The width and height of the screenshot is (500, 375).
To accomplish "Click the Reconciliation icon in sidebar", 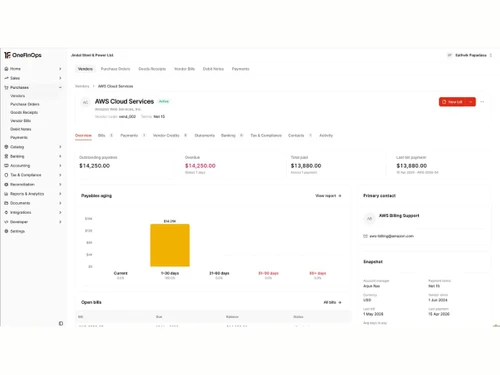I will click(6, 184).
